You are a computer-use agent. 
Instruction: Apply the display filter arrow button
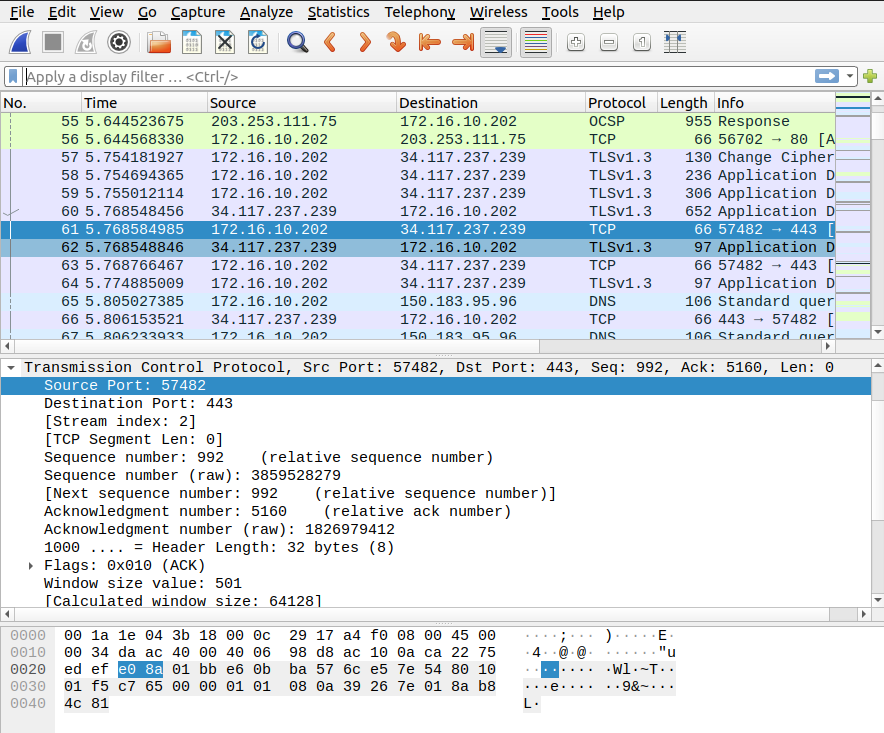[x=826, y=76]
